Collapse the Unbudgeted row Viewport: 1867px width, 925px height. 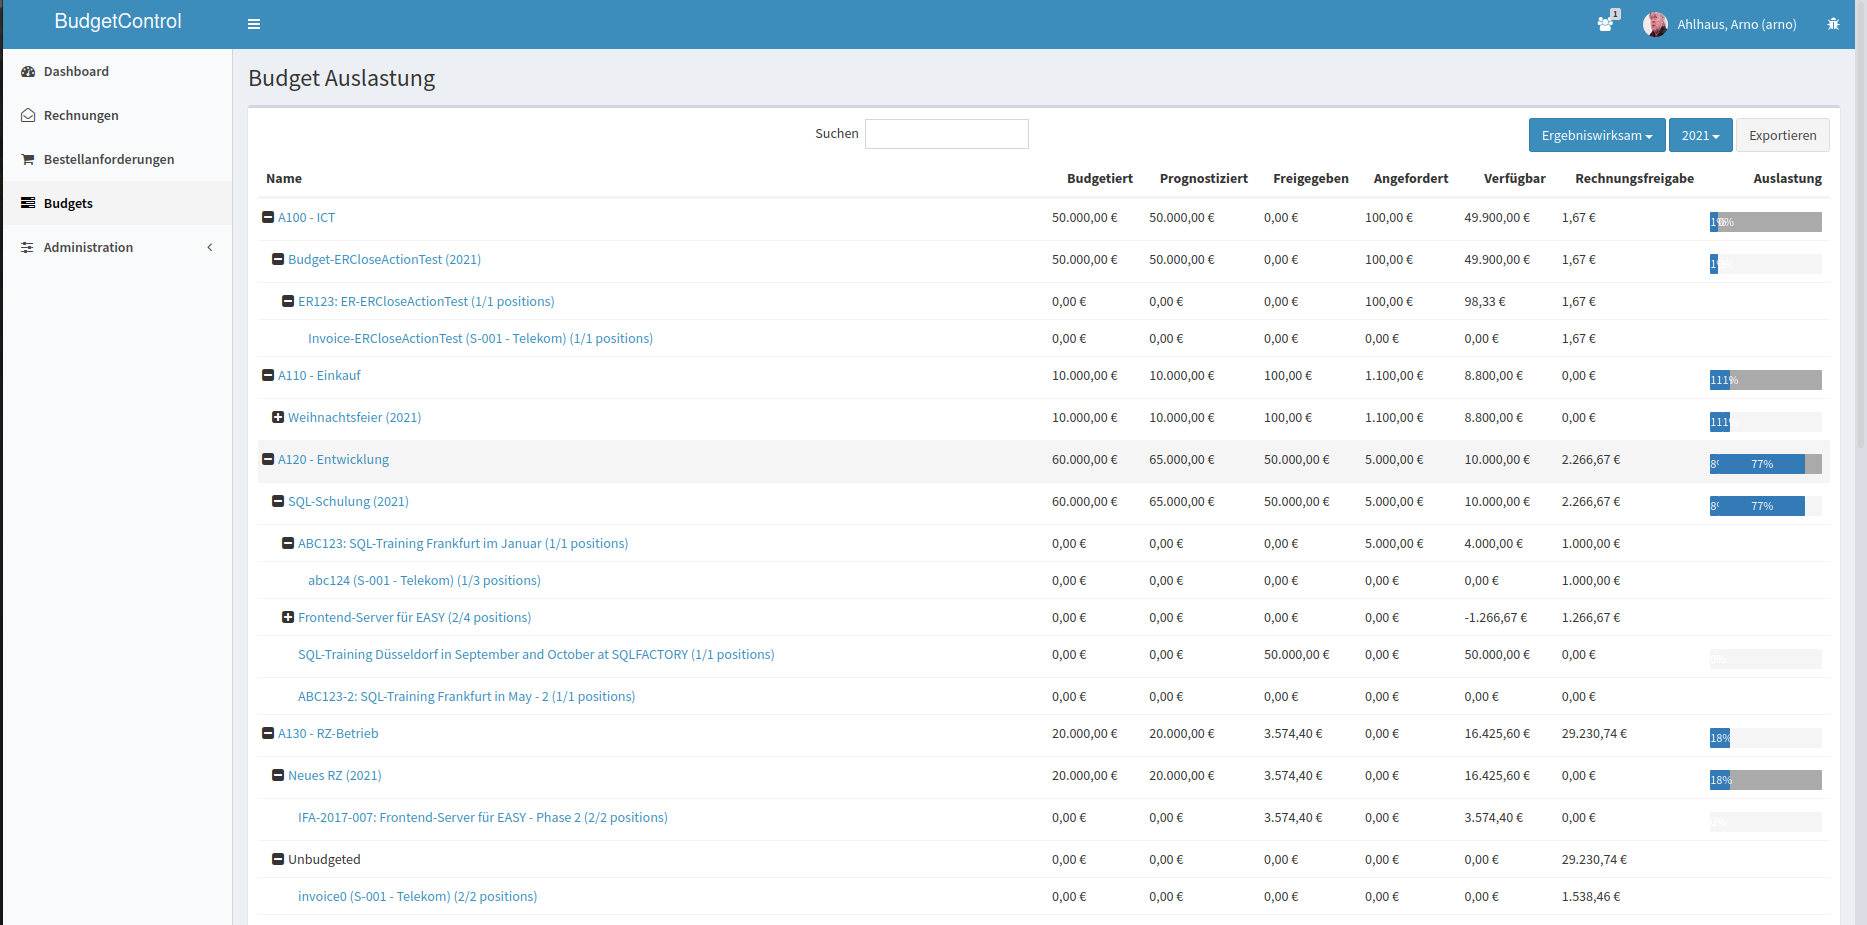(278, 859)
